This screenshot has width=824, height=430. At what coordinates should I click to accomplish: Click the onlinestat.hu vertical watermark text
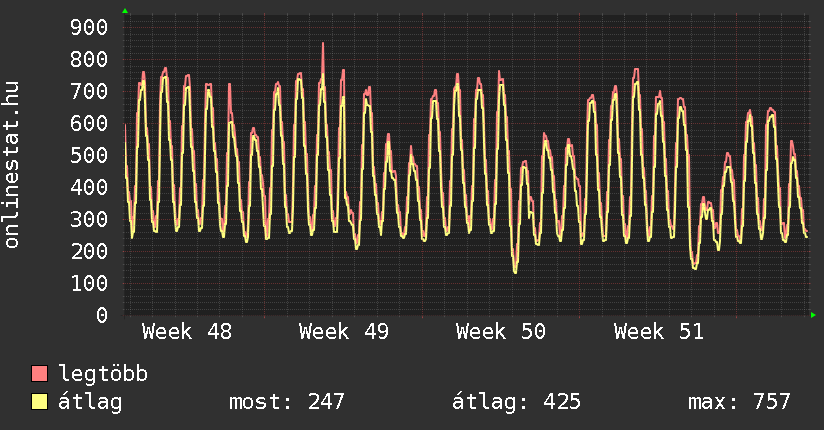point(13,165)
